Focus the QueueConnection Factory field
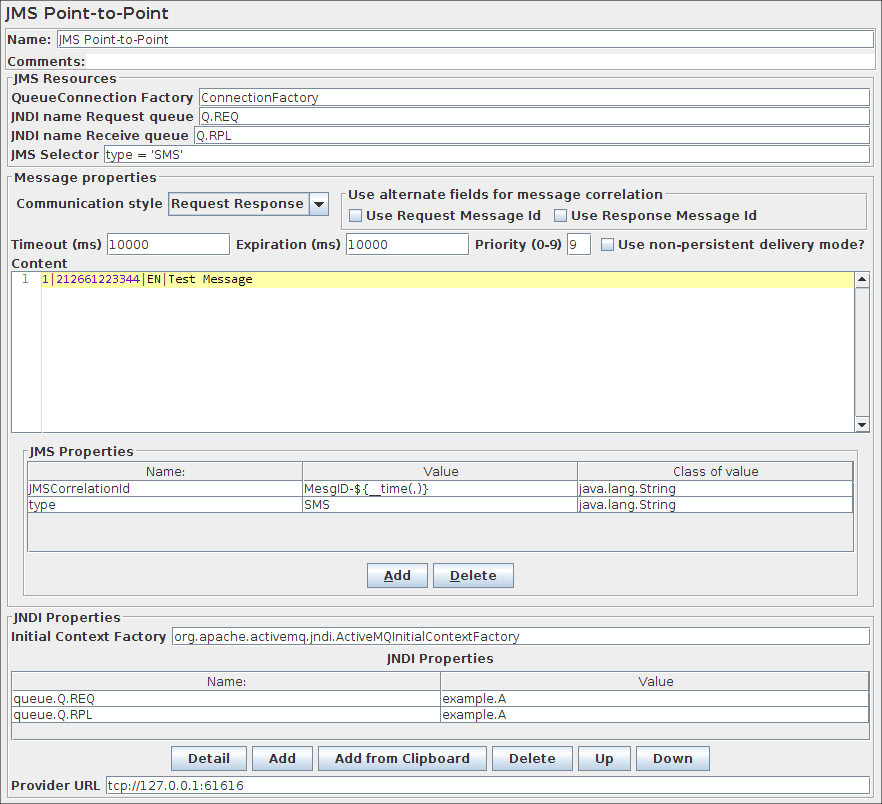 tap(534, 98)
